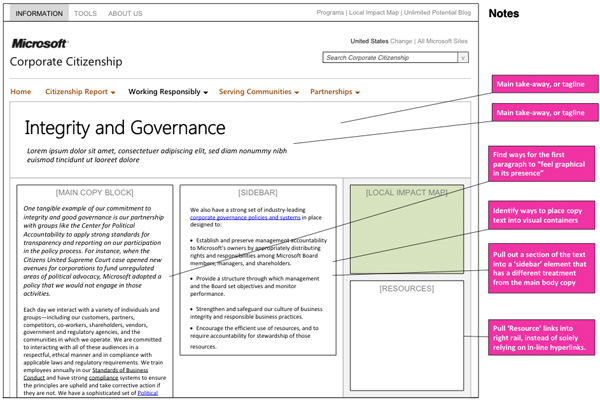This screenshot has height=402, width=600.
Task: Expand the Working Responsibly menu
Action: point(168,92)
